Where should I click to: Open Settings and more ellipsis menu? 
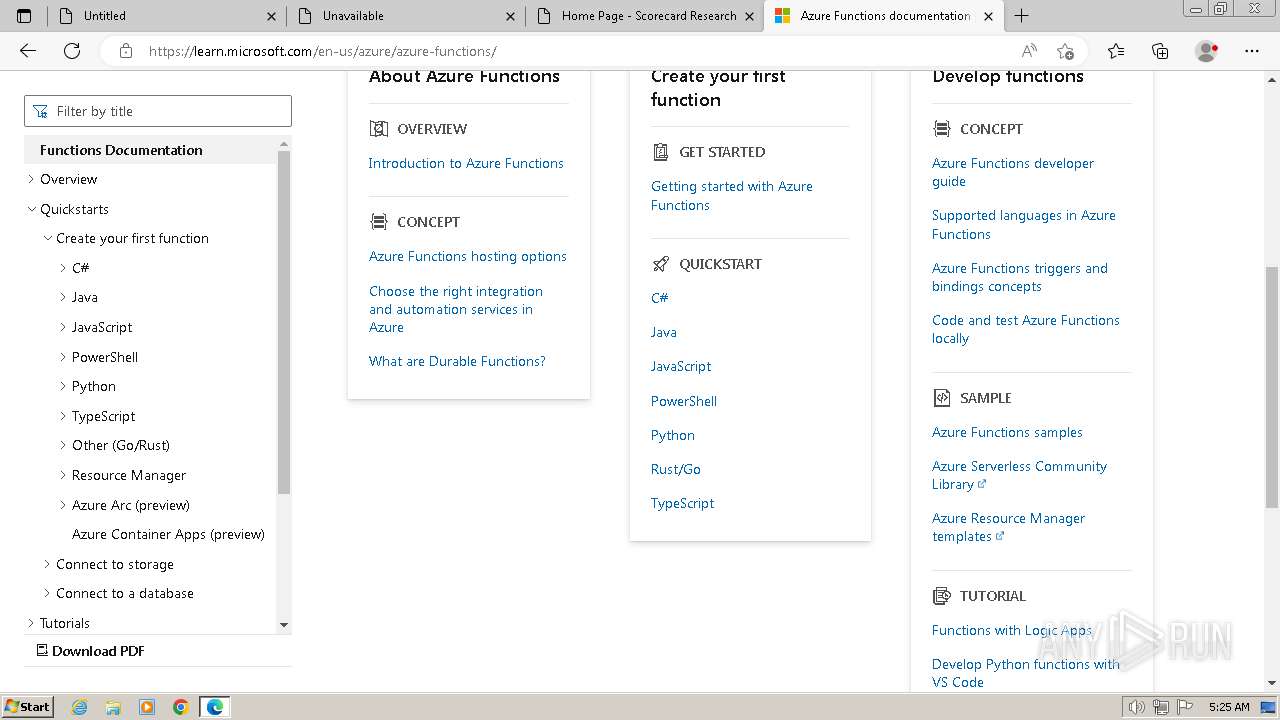(x=1252, y=51)
